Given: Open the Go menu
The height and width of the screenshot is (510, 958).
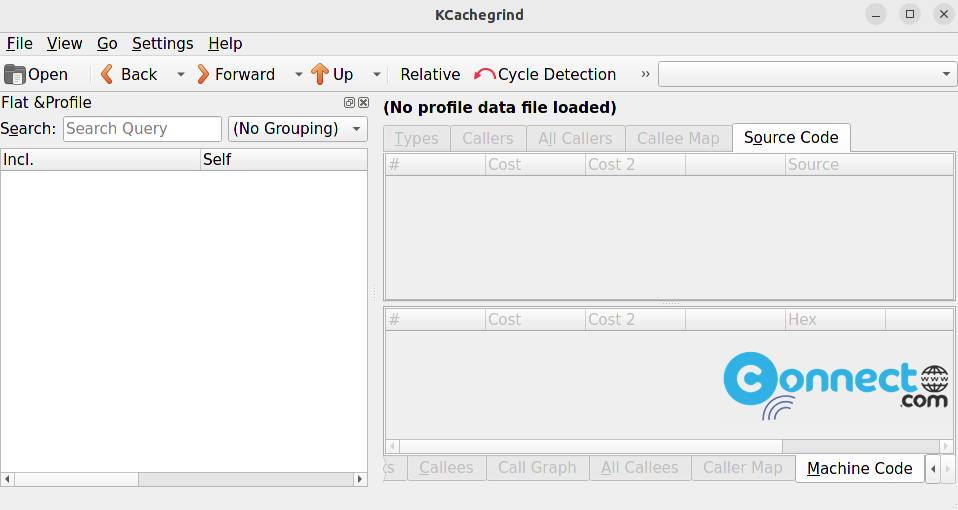Looking at the screenshot, I should [x=107, y=43].
